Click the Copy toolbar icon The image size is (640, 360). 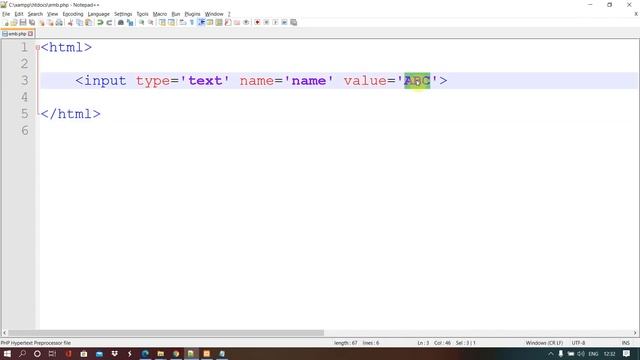[x=79, y=22]
